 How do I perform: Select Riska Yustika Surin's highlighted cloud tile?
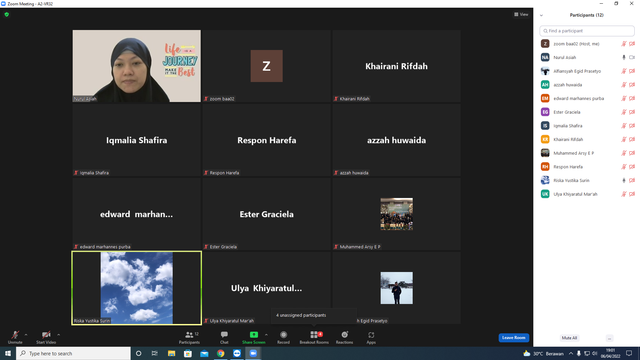coord(137,288)
